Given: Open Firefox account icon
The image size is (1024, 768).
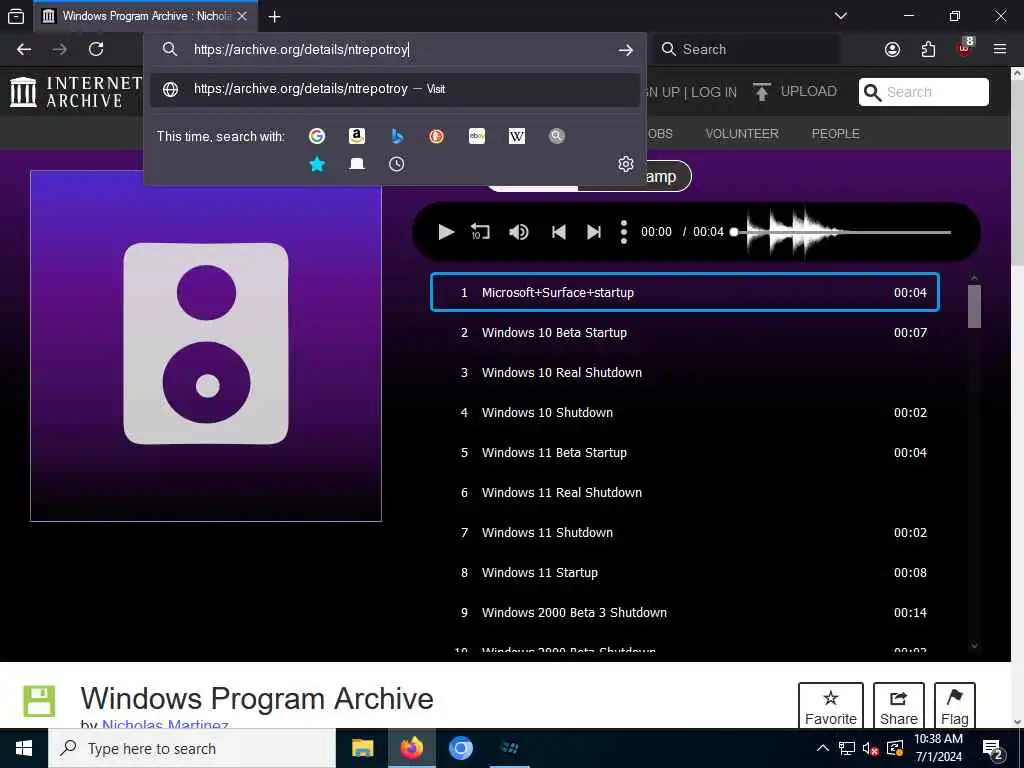Looking at the screenshot, I should coord(892,49).
